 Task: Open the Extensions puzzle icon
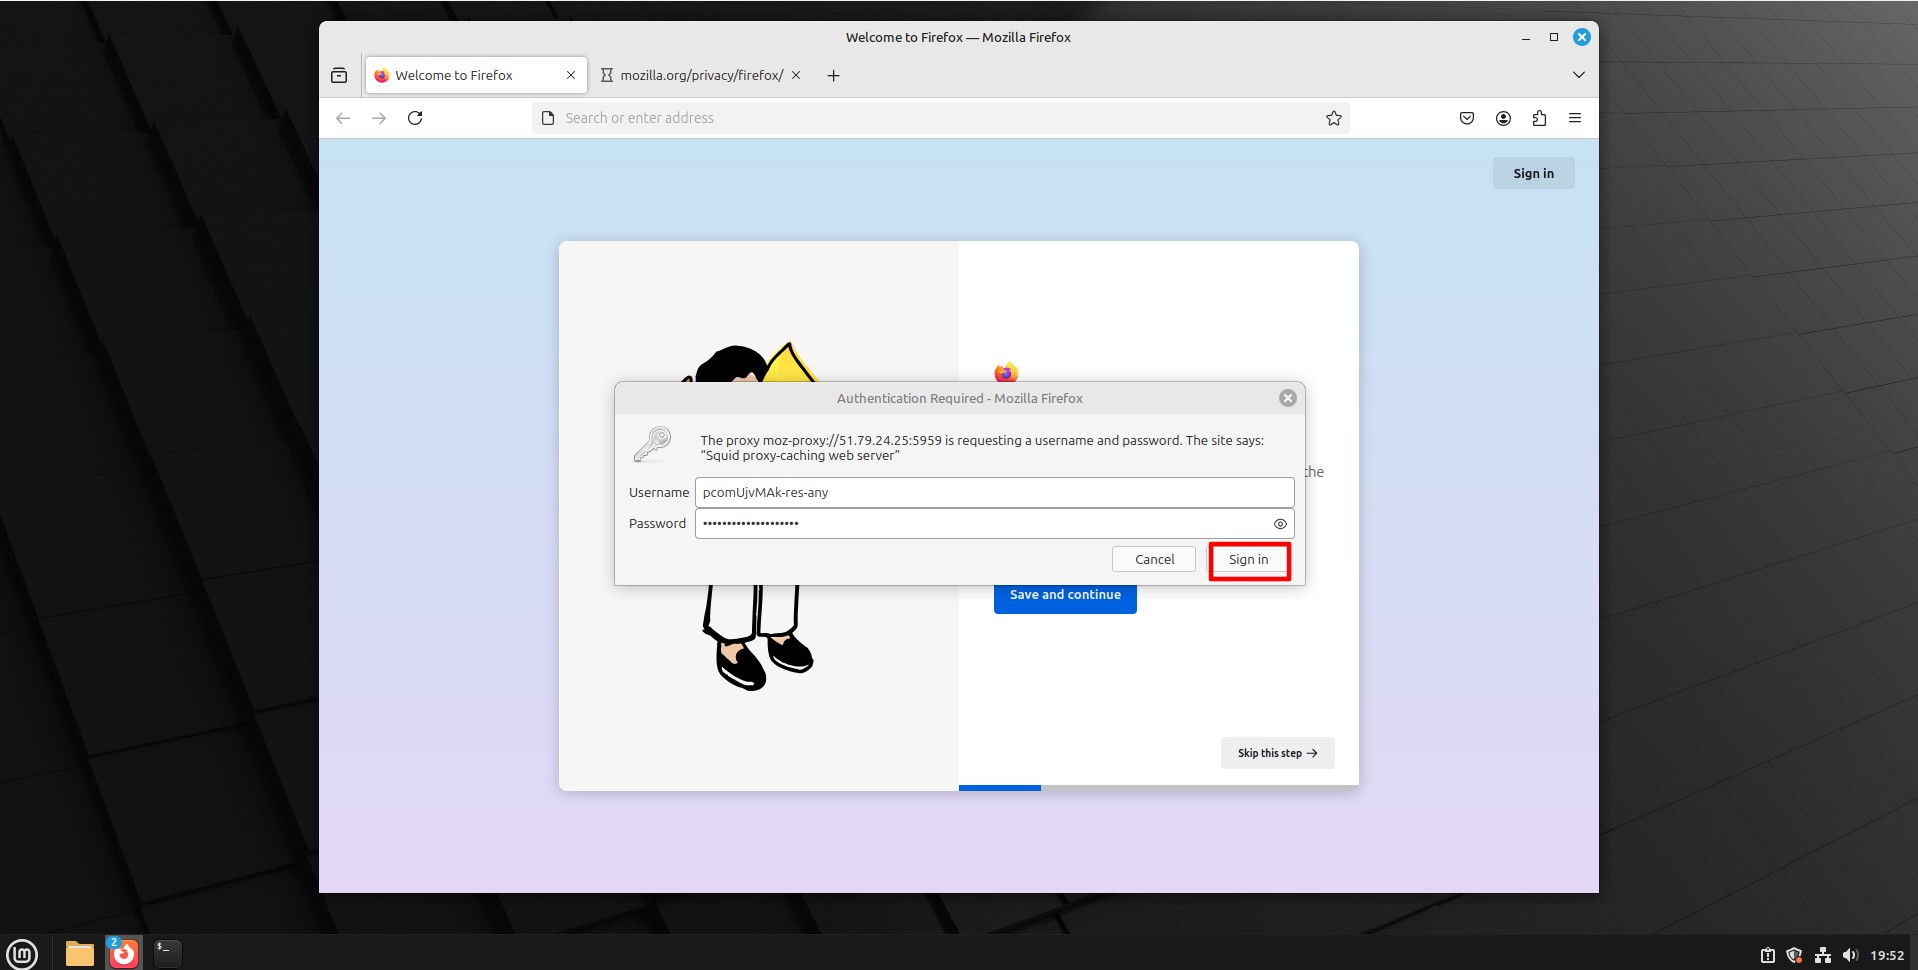1539,118
